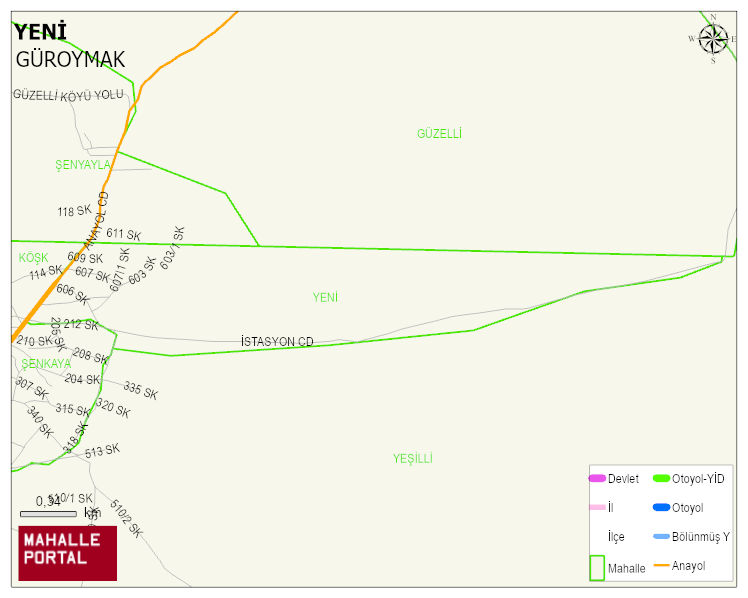
Task: Click the green Mahalle boundary box in legend
Action: tap(597, 567)
